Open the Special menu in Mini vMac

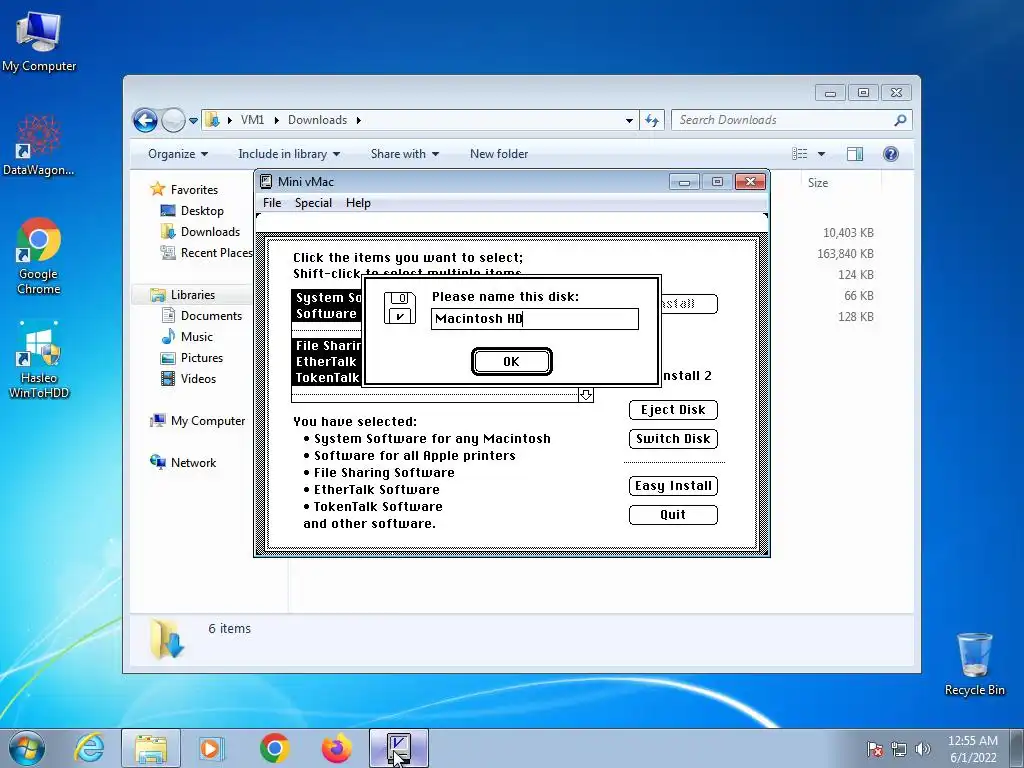click(313, 203)
